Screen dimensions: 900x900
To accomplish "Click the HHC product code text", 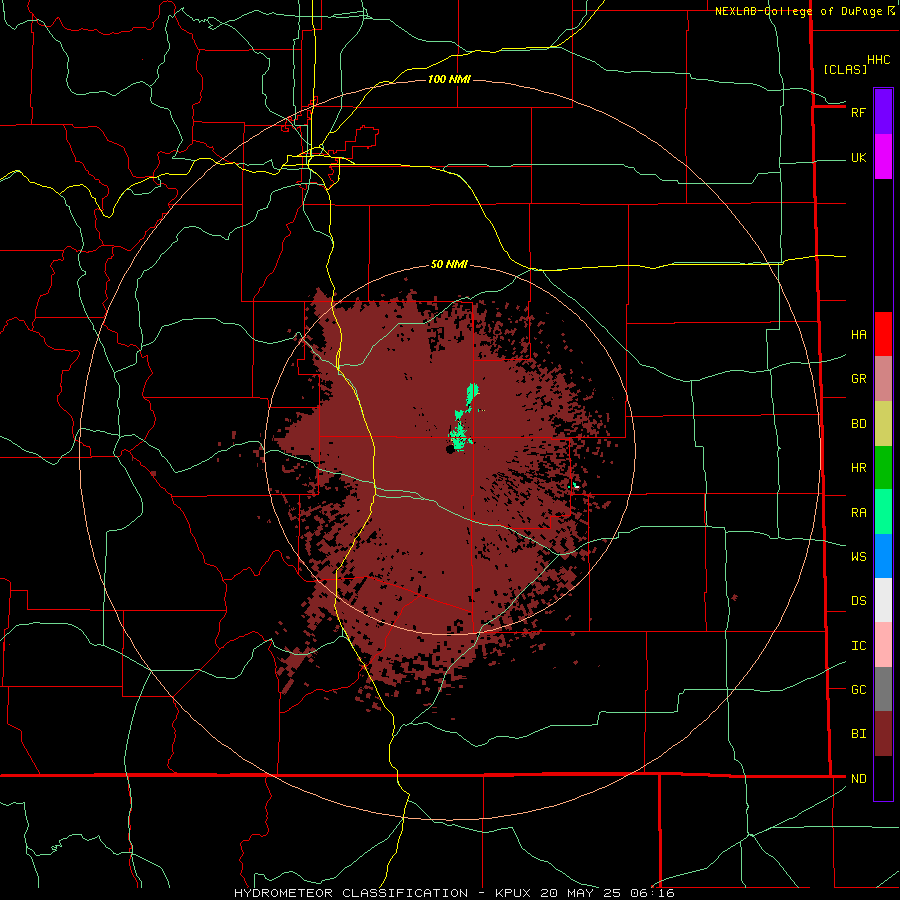I will click(878, 60).
